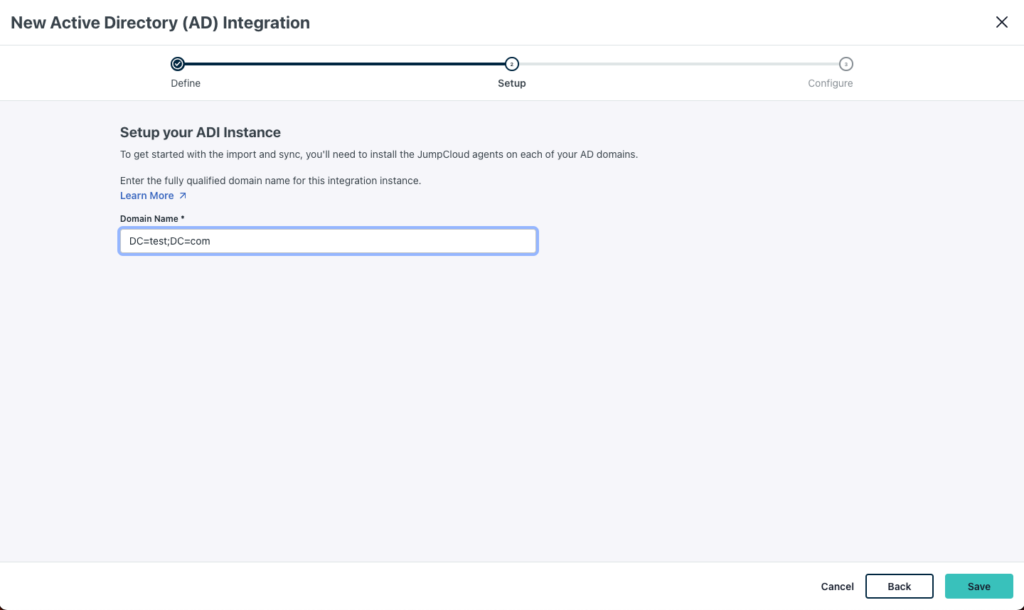1024x610 pixels.
Task: Click the Configure step number circle
Action: [x=846, y=64]
